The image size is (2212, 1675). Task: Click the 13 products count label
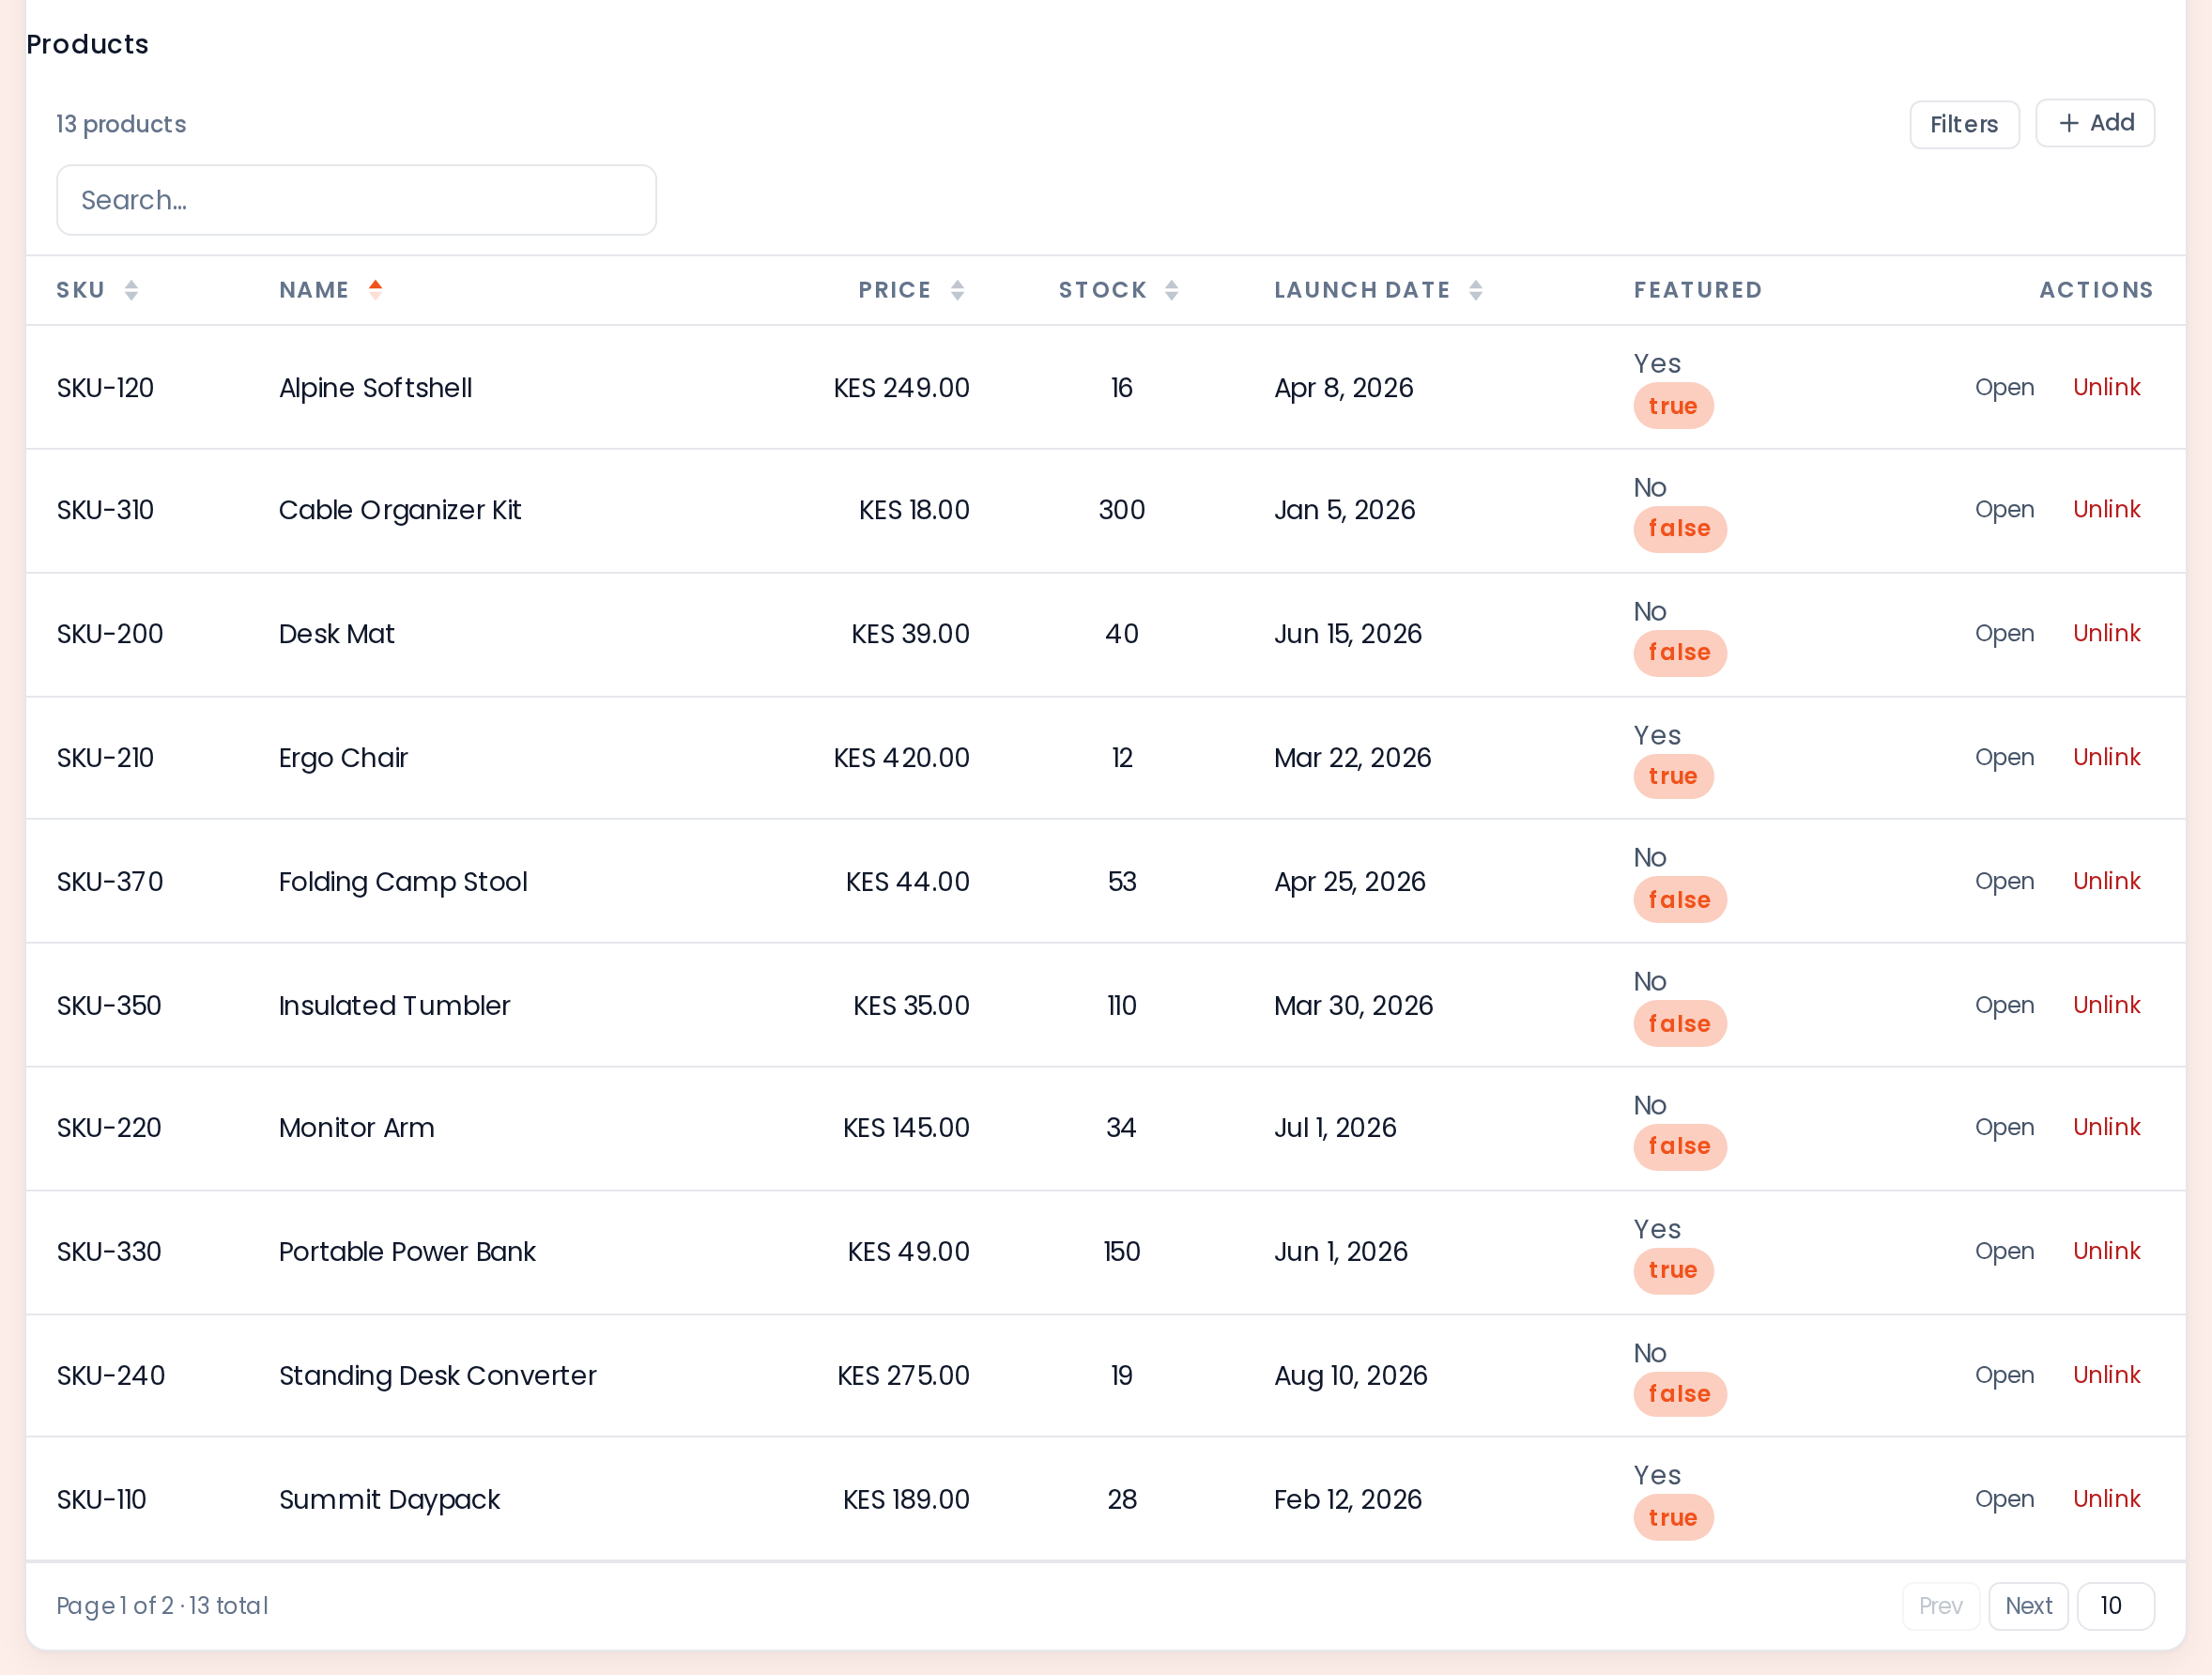pyautogui.click(x=121, y=124)
